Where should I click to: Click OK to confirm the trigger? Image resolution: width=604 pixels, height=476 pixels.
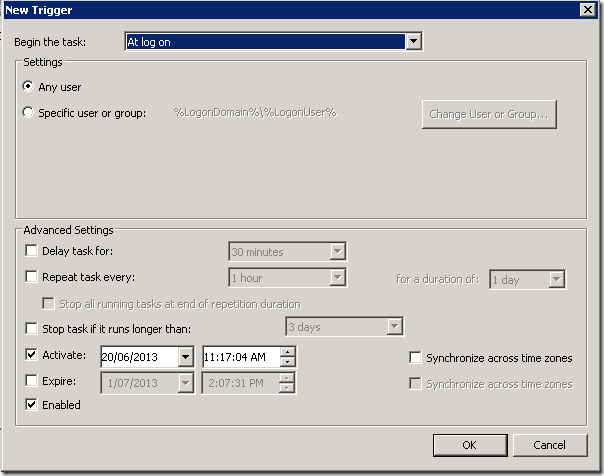click(469, 445)
